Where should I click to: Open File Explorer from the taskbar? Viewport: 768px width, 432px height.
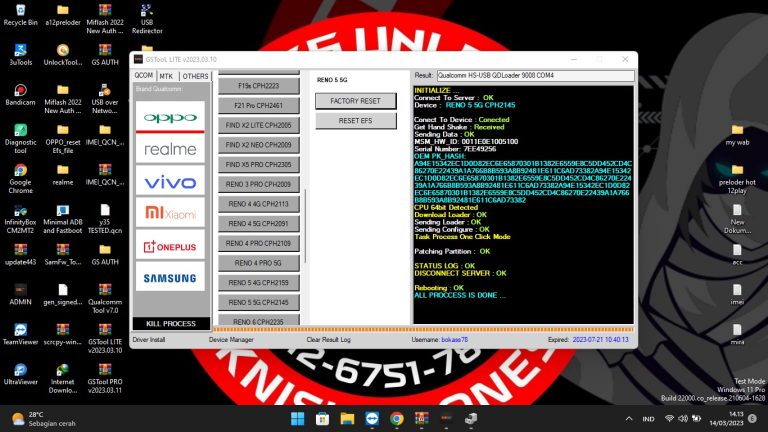point(347,419)
